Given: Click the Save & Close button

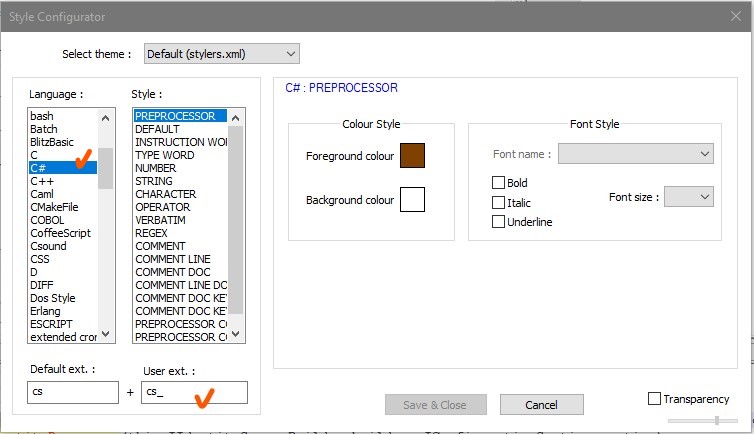Looking at the screenshot, I should tap(436, 404).
